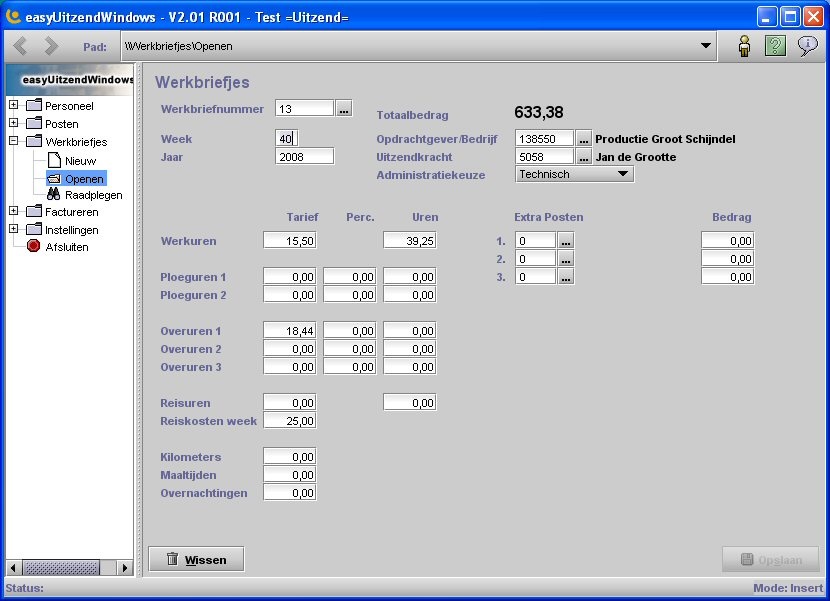Screen dimensions: 830x601
Task: Click the Jaar input field
Action: [x=304, y=157]
